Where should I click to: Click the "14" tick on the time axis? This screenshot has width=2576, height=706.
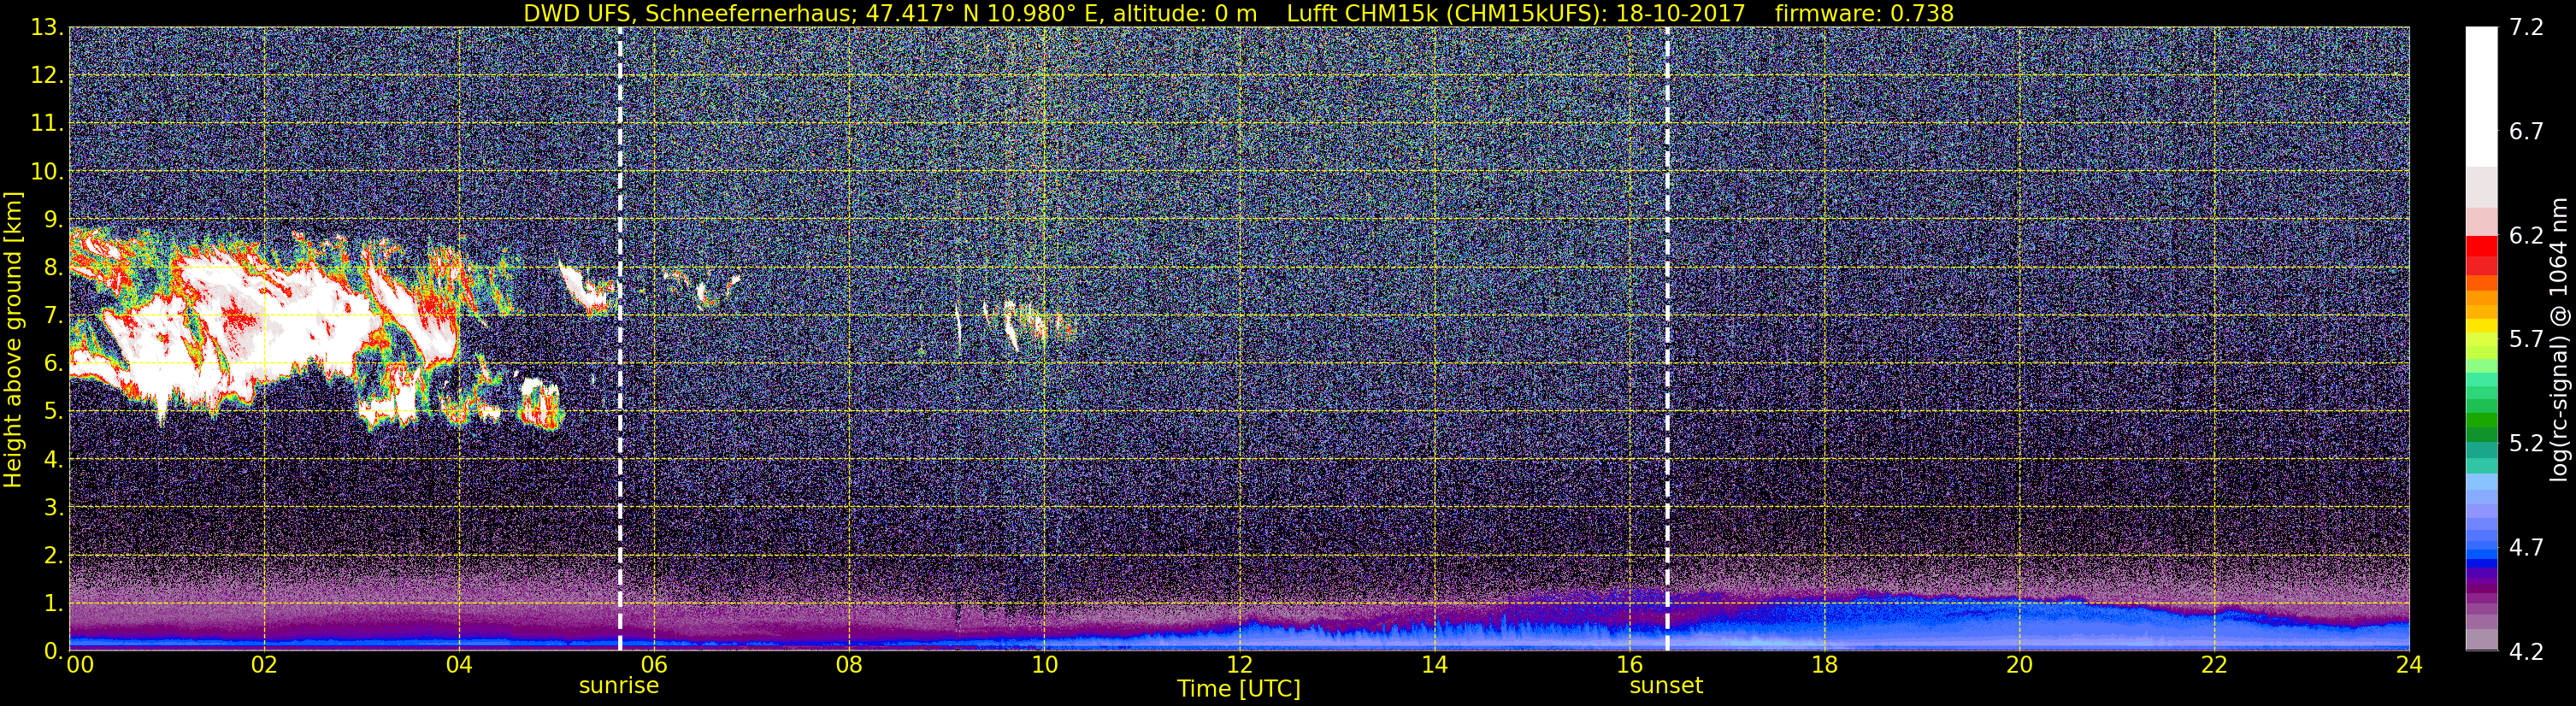click(1434, 665)
